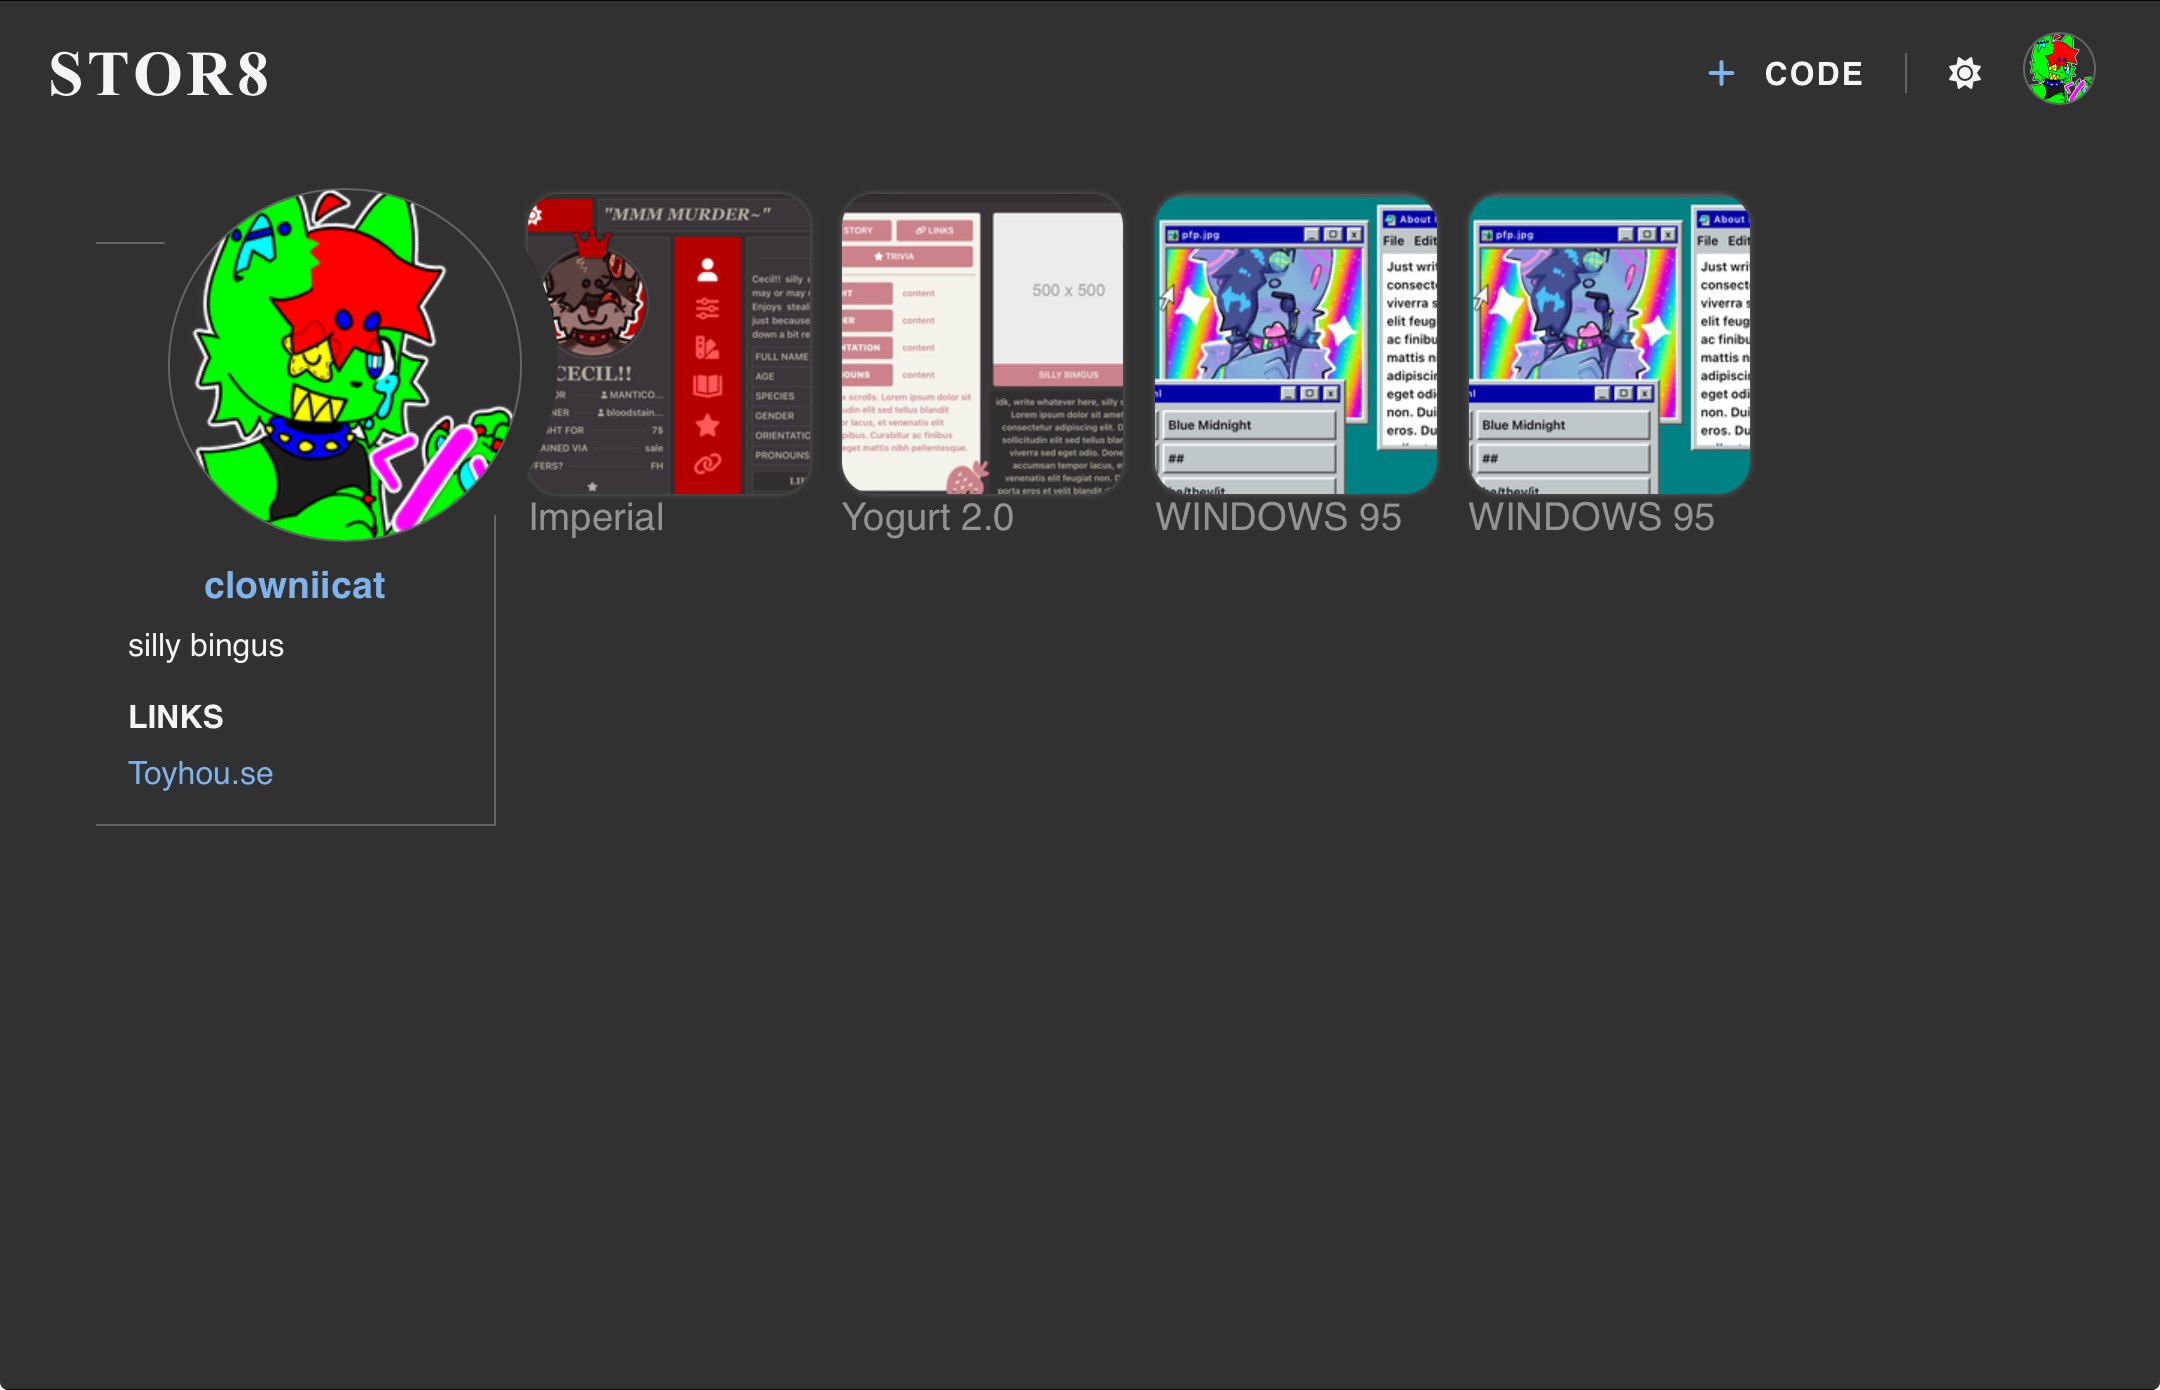
Task: Click the plus icon beside CODE
Action: (1722, 72)
